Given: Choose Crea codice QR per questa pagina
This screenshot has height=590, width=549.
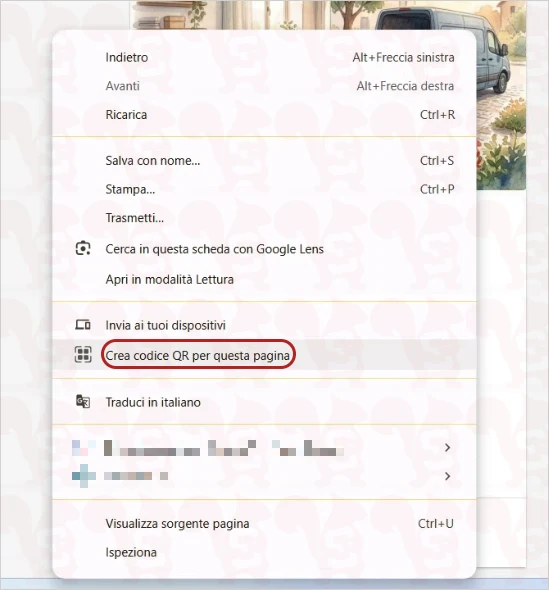Looking at the screenshot, I should pyautogui.click(x=264, y=355).
